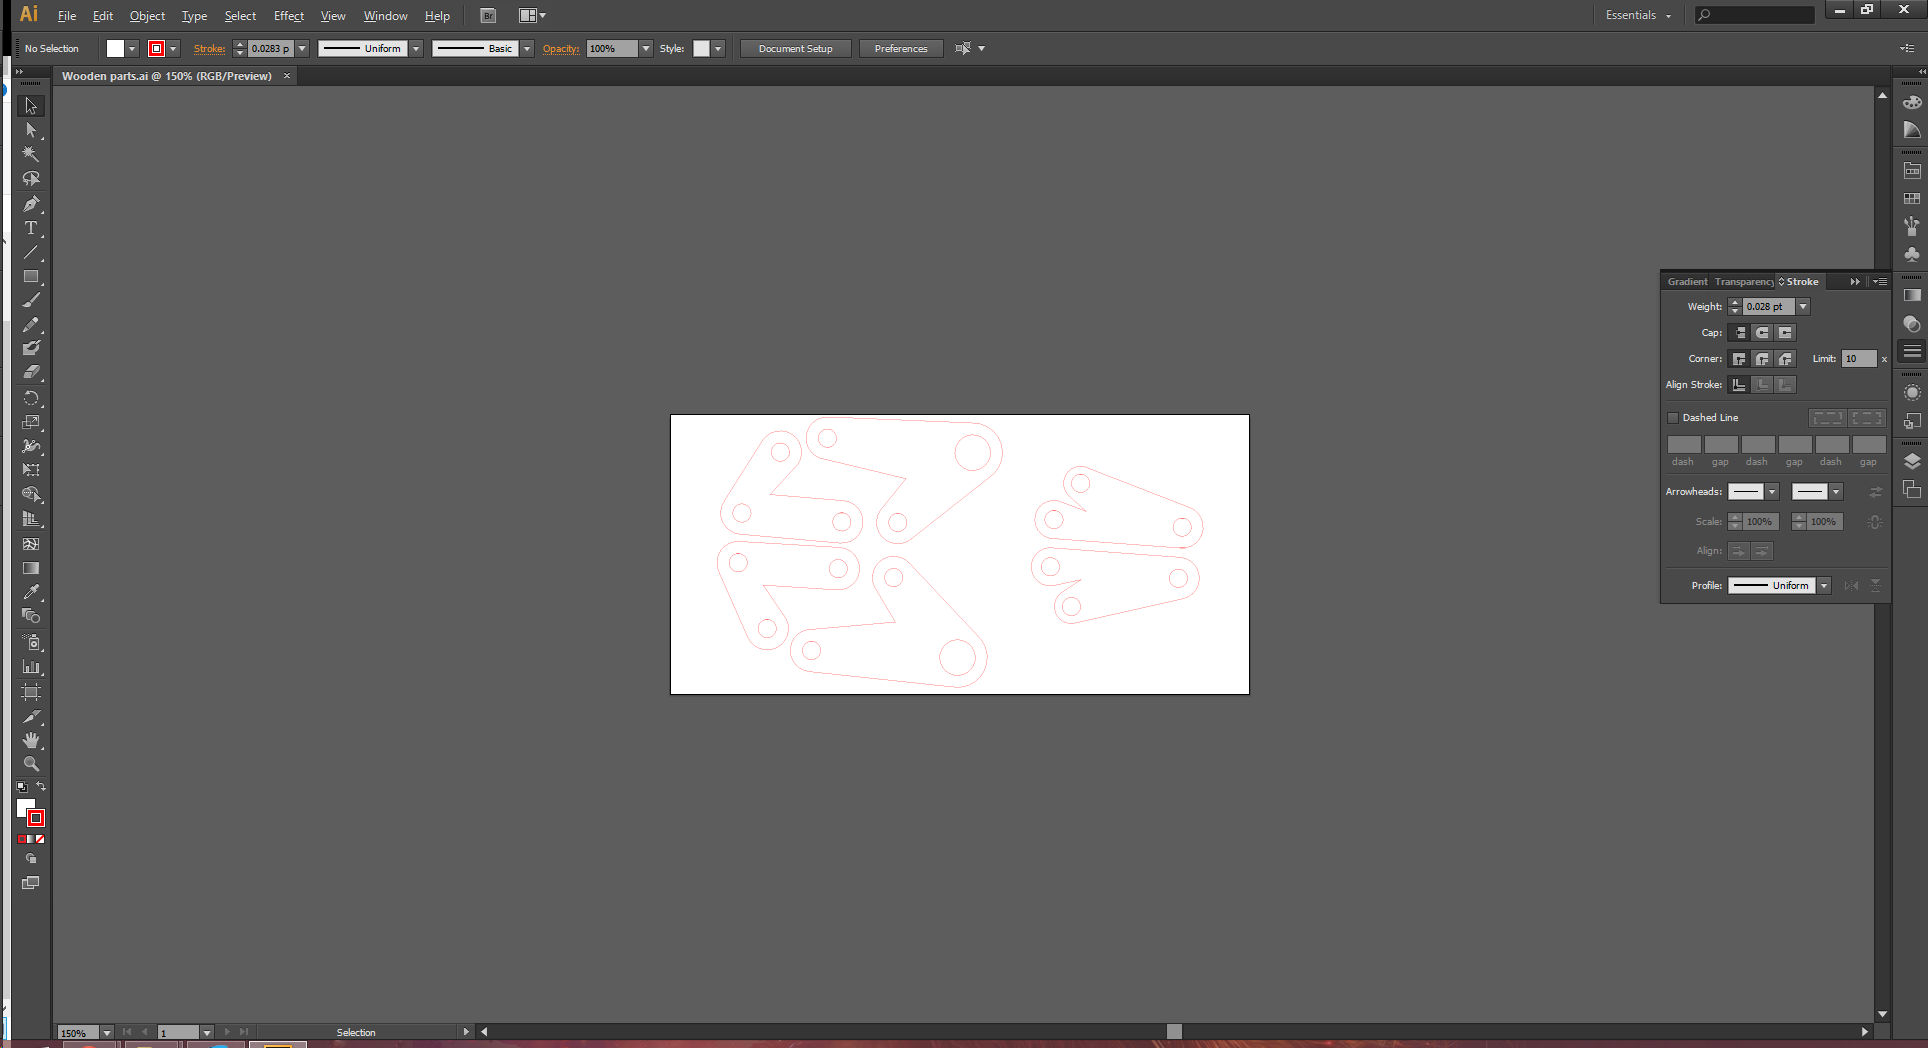Click the Opacity link in control bar
The image size is (1928, 1048).
tap(561, 49)
